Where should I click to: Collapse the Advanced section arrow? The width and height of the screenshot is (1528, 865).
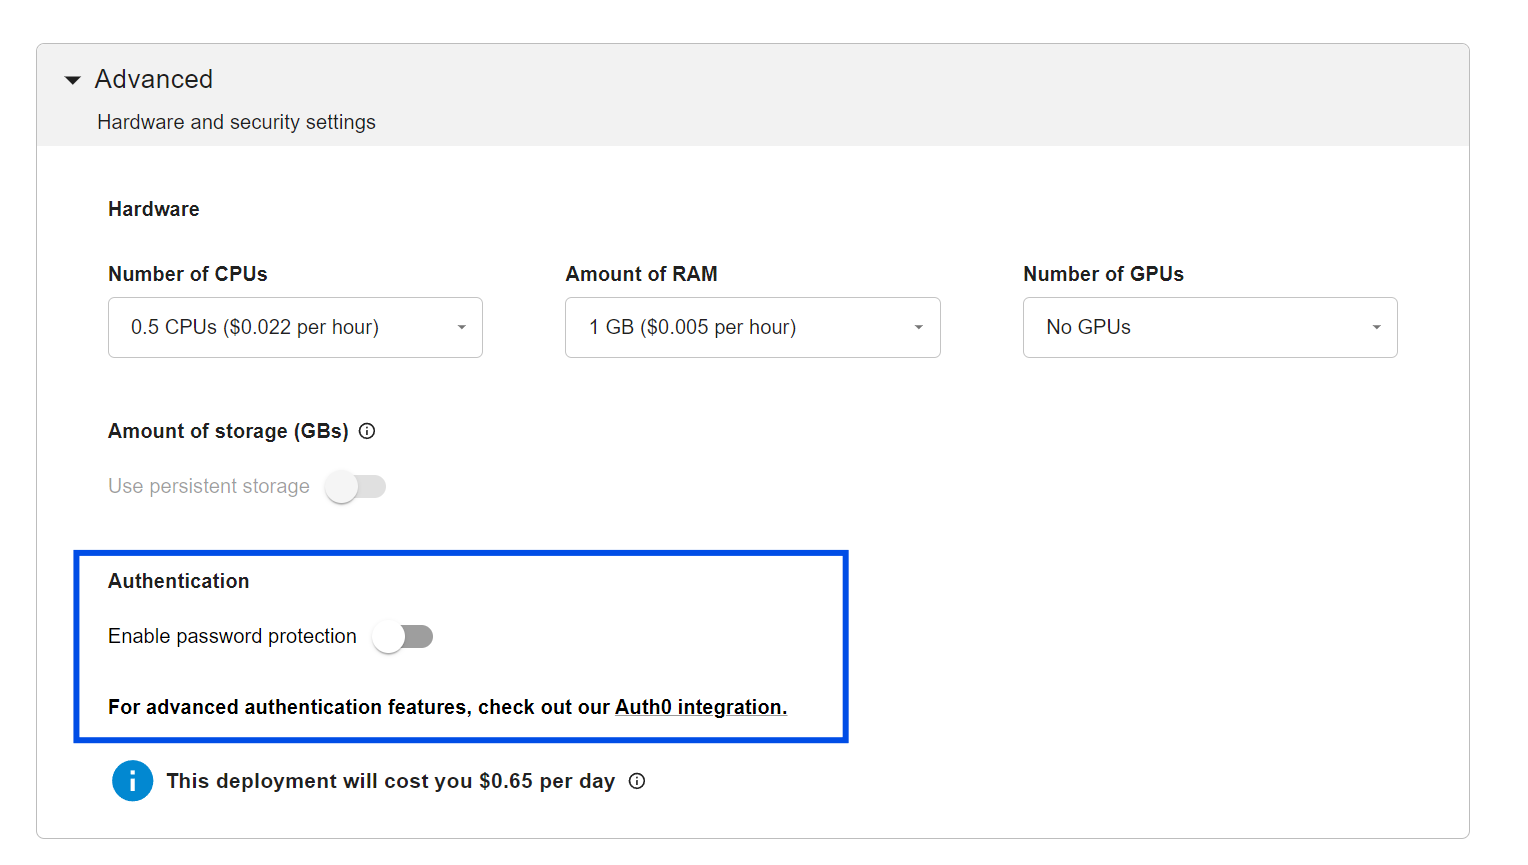(x=72, y=80)
